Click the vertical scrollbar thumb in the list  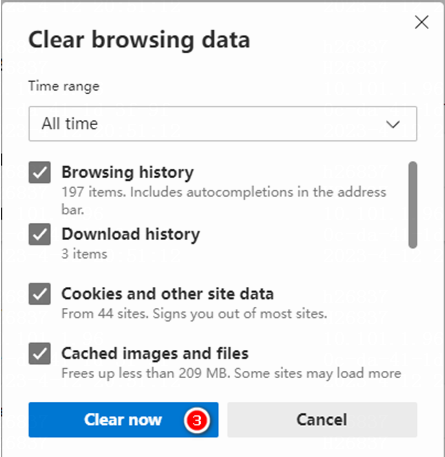[x=413, y=205]
